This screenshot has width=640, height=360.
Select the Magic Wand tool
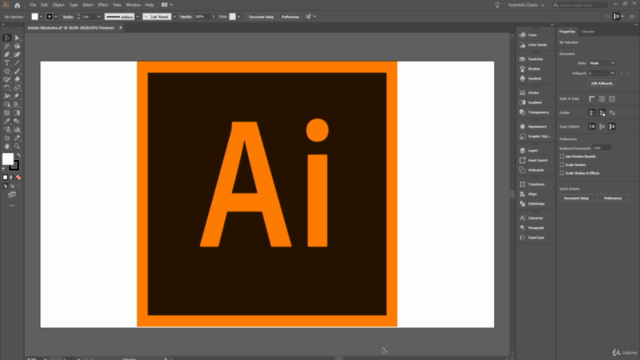tap(7, 46)
